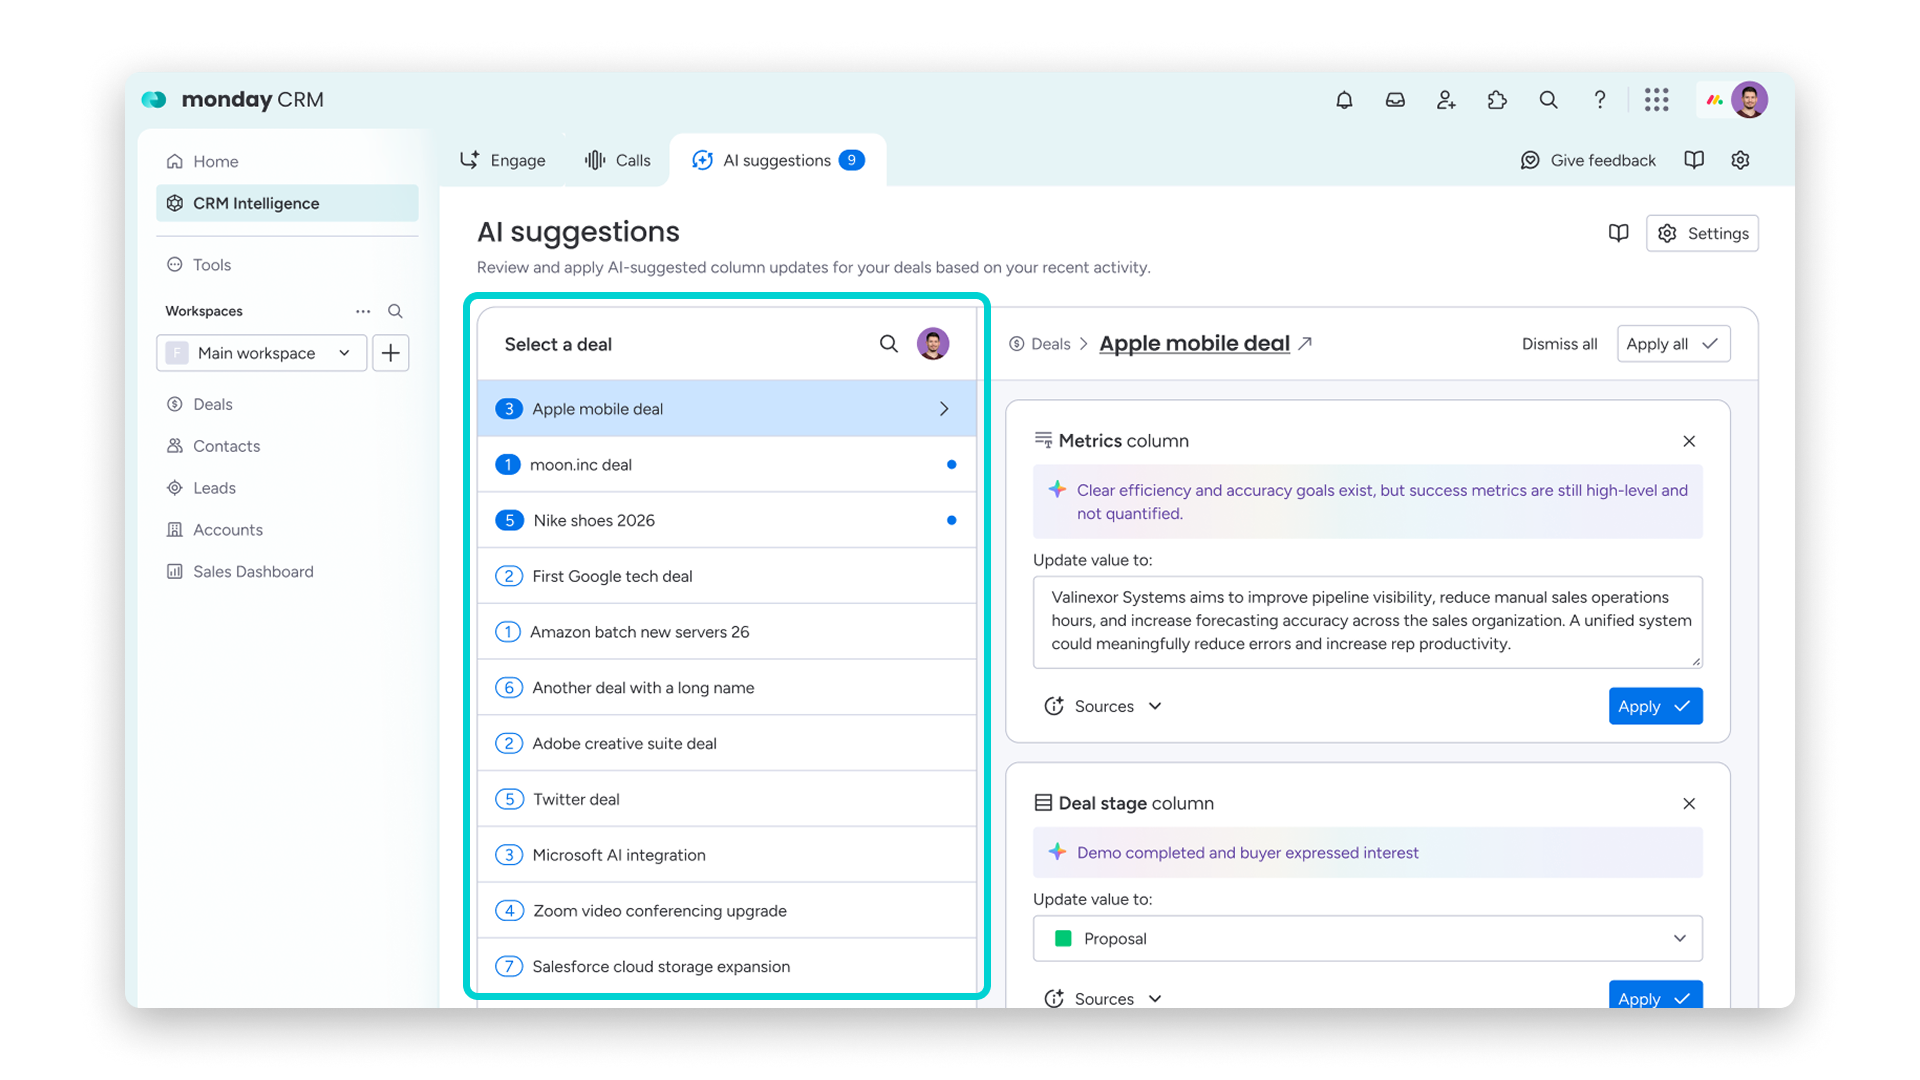Image resolution: width=1920 pixels, height=1080 pixels.
Task: Open the user profile avatar menu
Action: 1750,100
